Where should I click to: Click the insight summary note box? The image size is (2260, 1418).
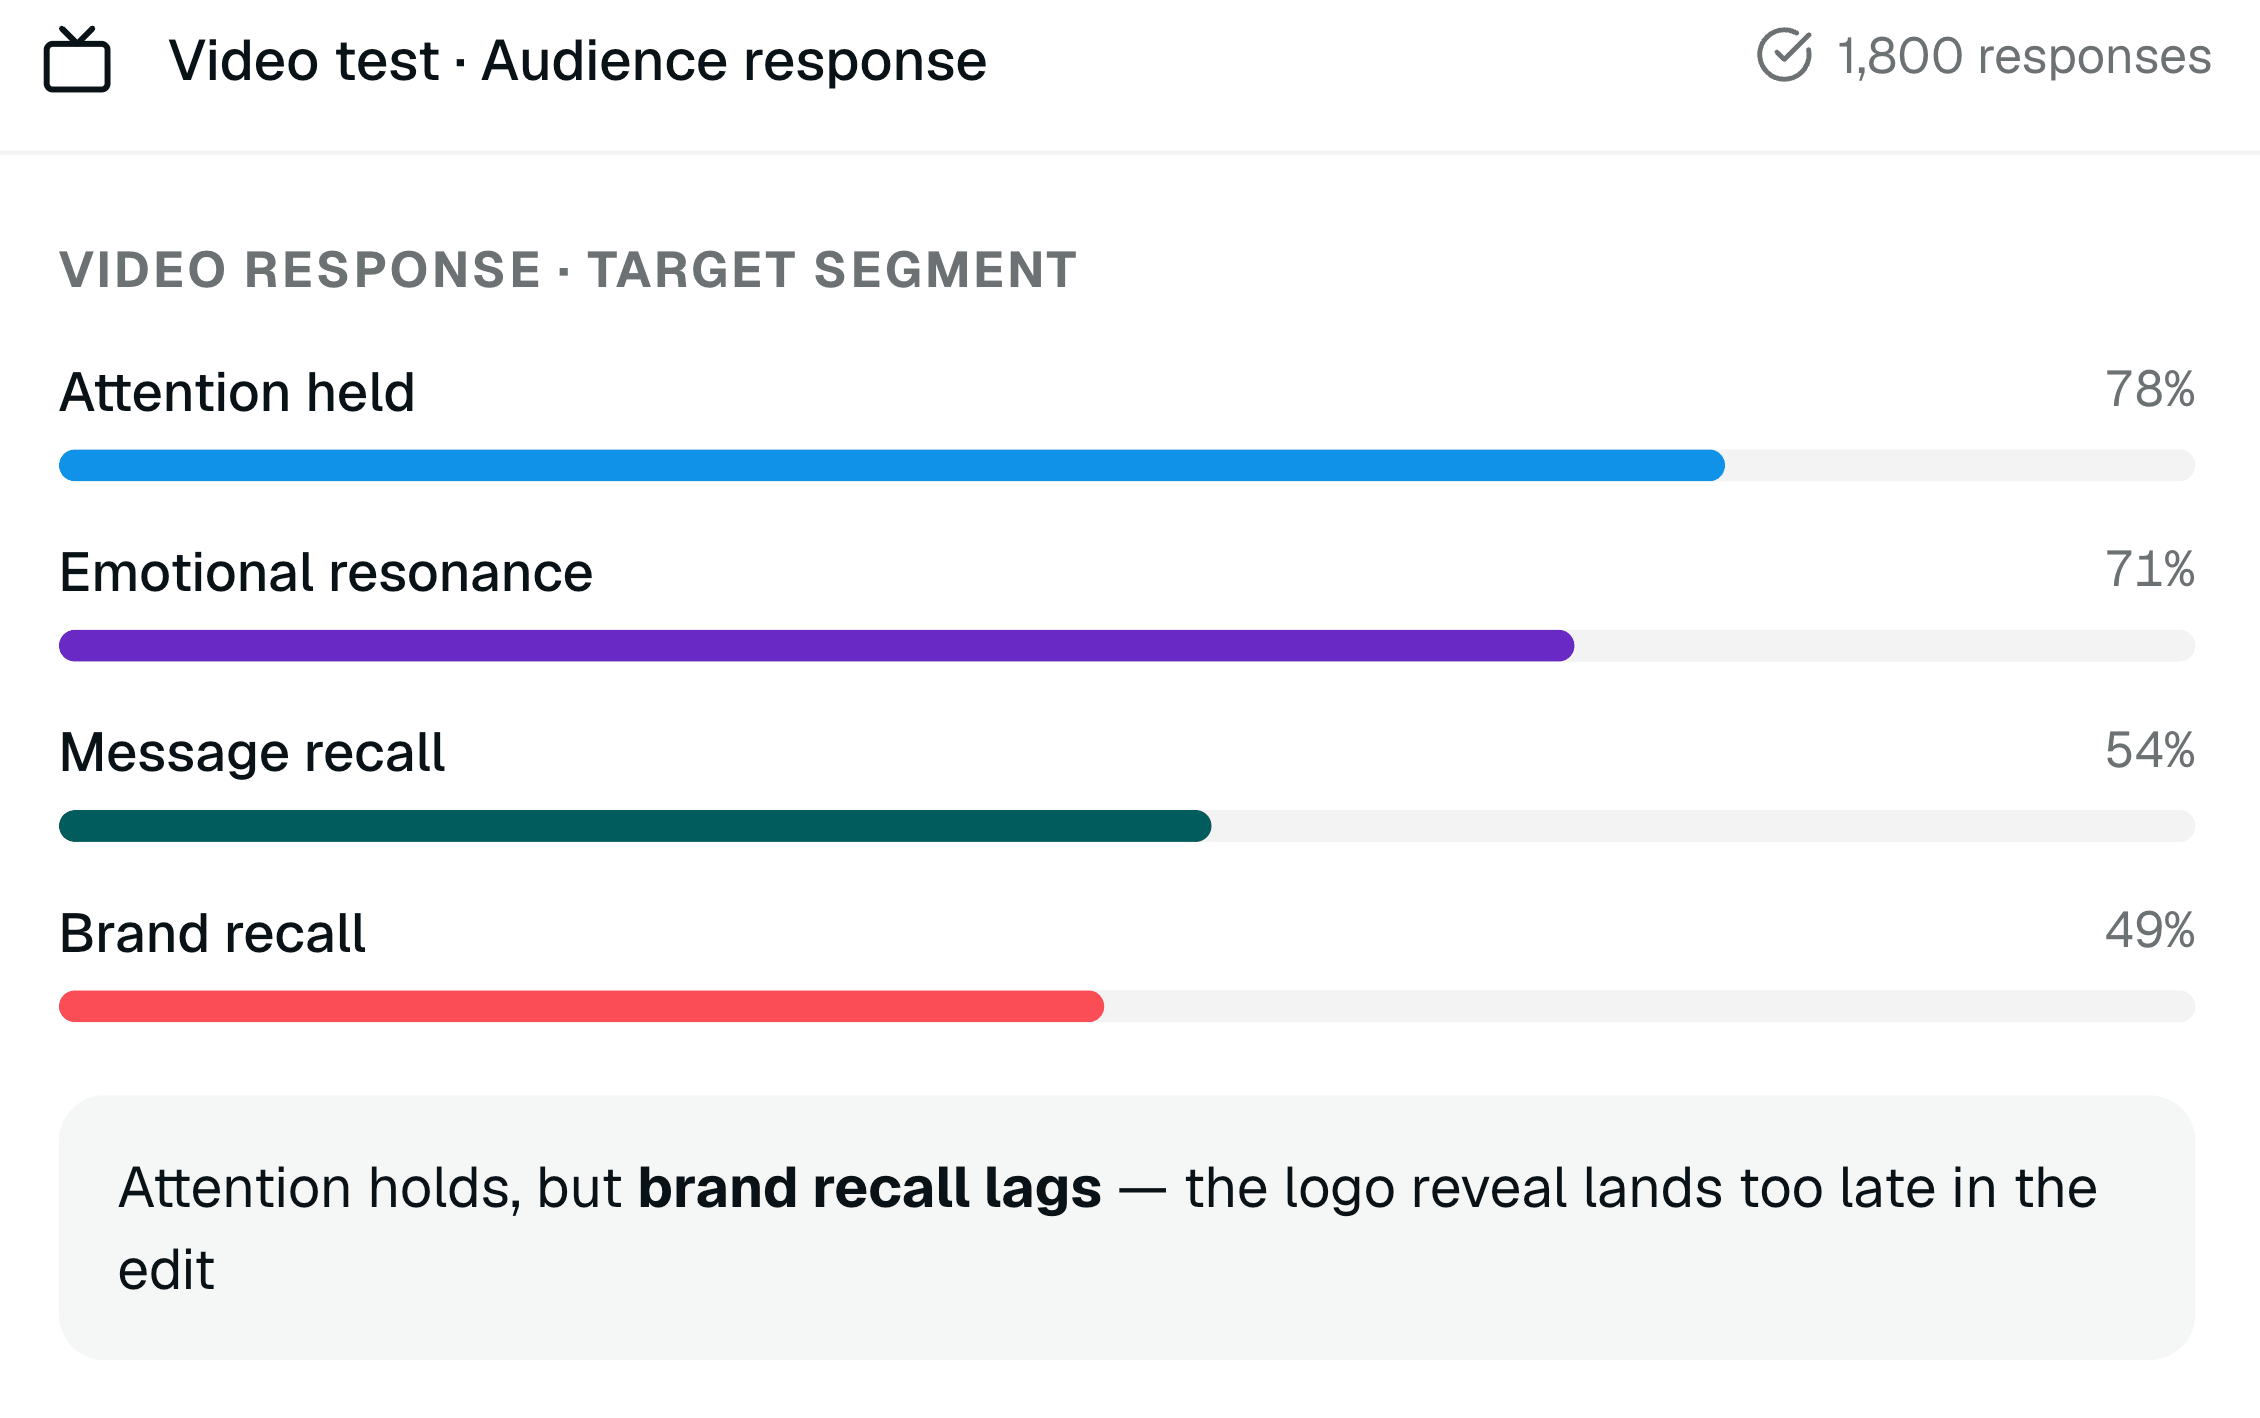click(x=1127, y=1228)
